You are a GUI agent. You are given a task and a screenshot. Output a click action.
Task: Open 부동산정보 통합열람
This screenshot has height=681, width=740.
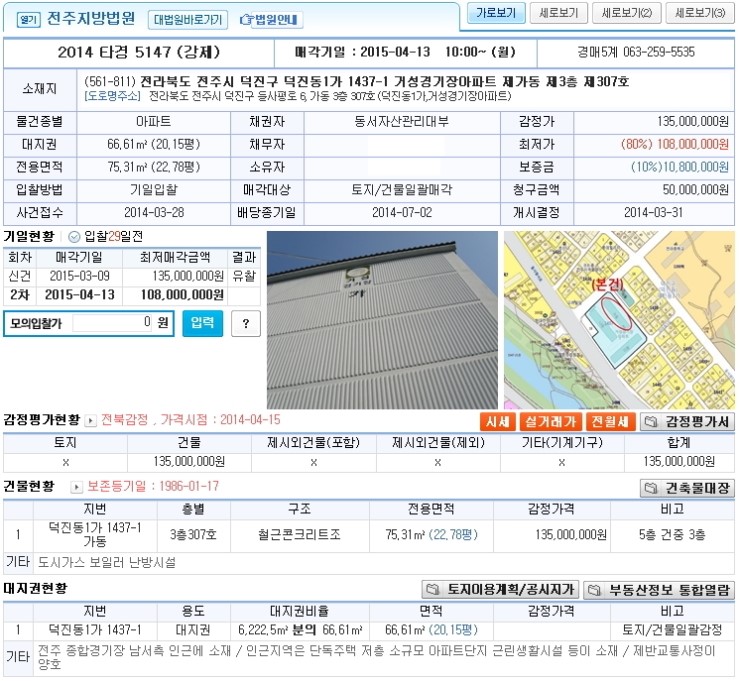point(659,589)
